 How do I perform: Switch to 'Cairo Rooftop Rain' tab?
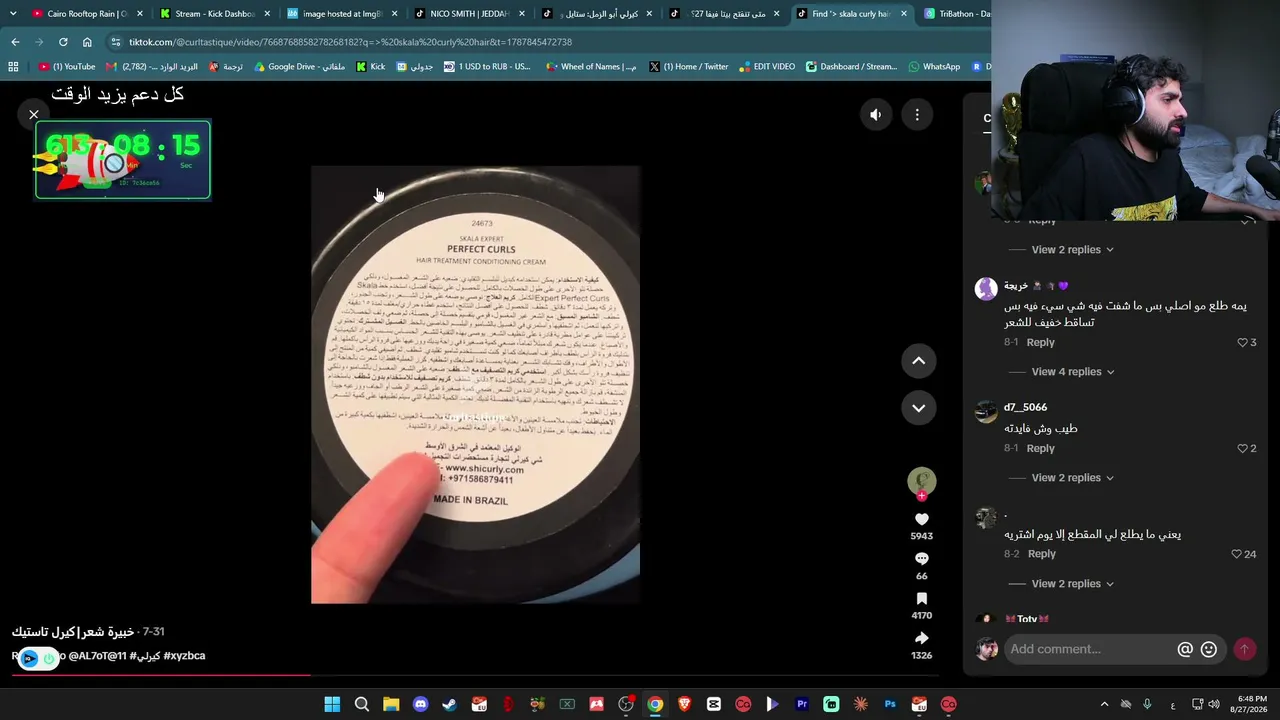click(87, 14)
